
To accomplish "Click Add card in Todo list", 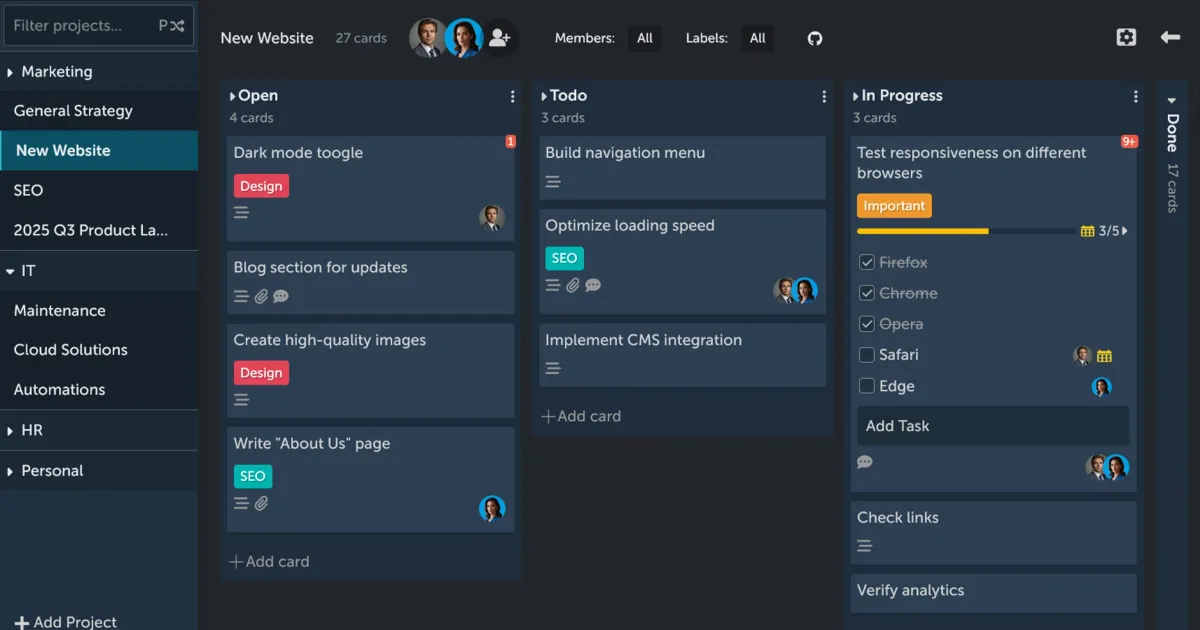I will (581, 416).
